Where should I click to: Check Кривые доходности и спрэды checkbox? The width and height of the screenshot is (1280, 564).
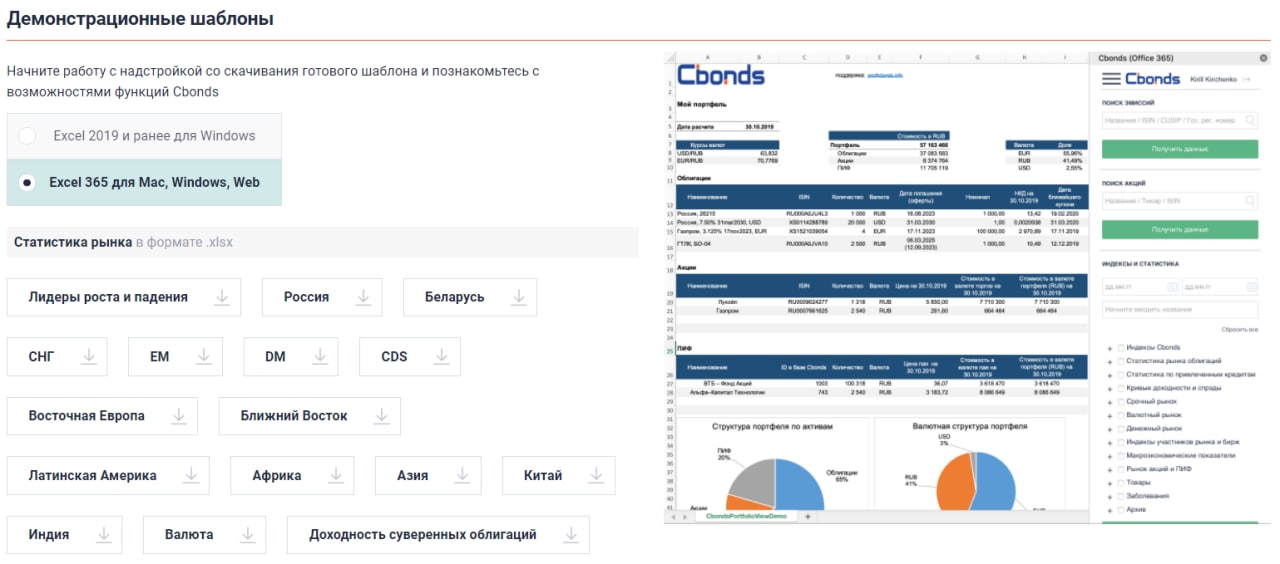1121,387
